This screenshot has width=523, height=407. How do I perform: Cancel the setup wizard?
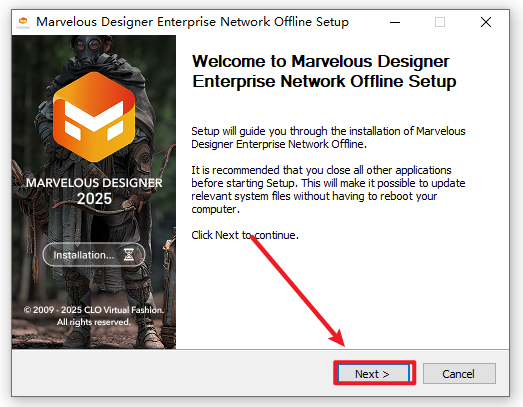[459, 374]
